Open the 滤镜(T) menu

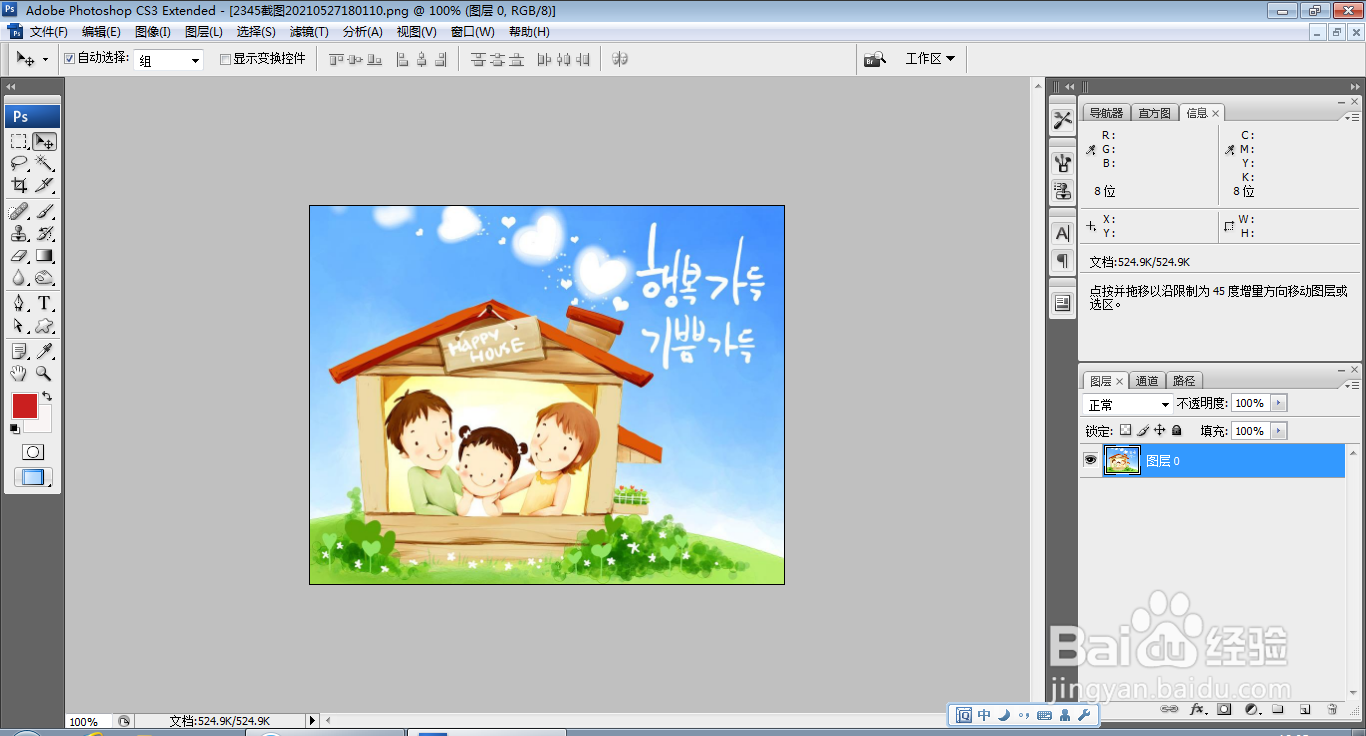[309, 32]
